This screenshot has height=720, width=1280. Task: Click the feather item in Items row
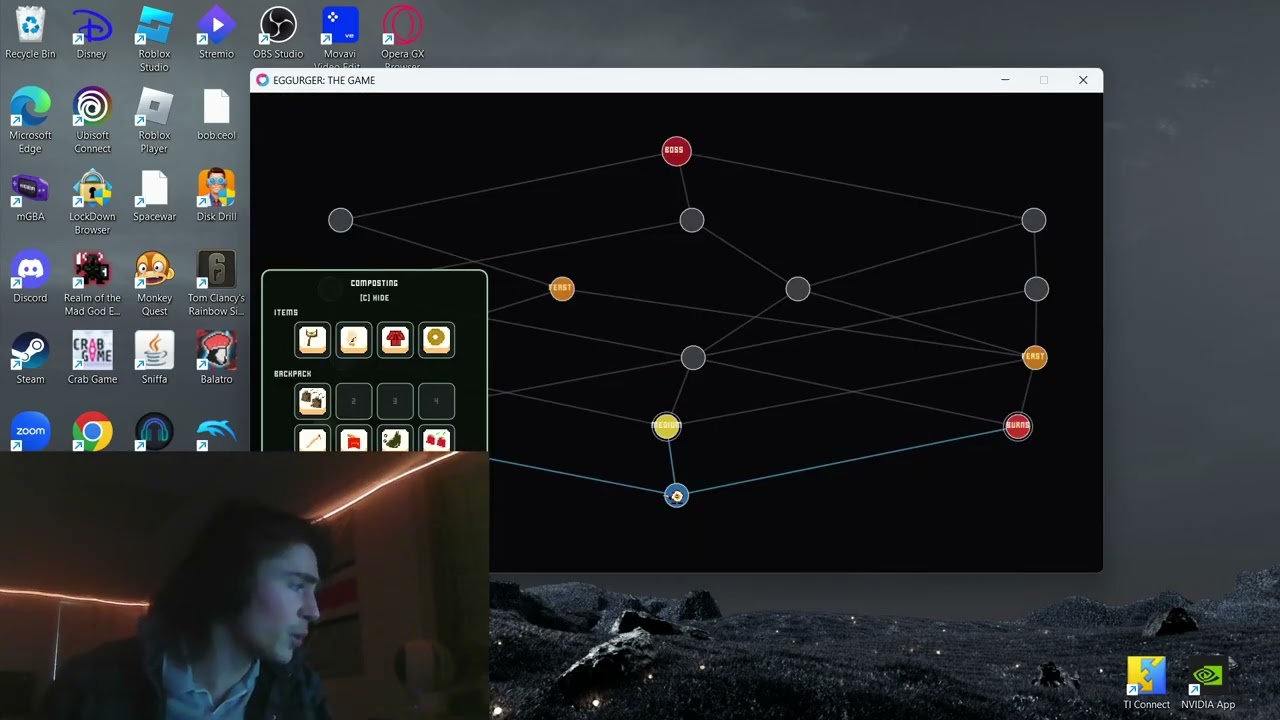354,339
